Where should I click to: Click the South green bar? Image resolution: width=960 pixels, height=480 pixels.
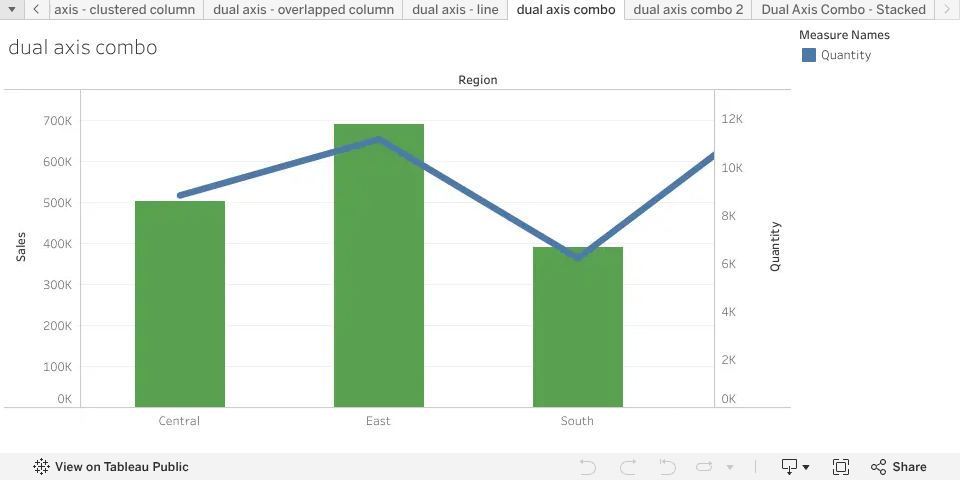point(577,327)
